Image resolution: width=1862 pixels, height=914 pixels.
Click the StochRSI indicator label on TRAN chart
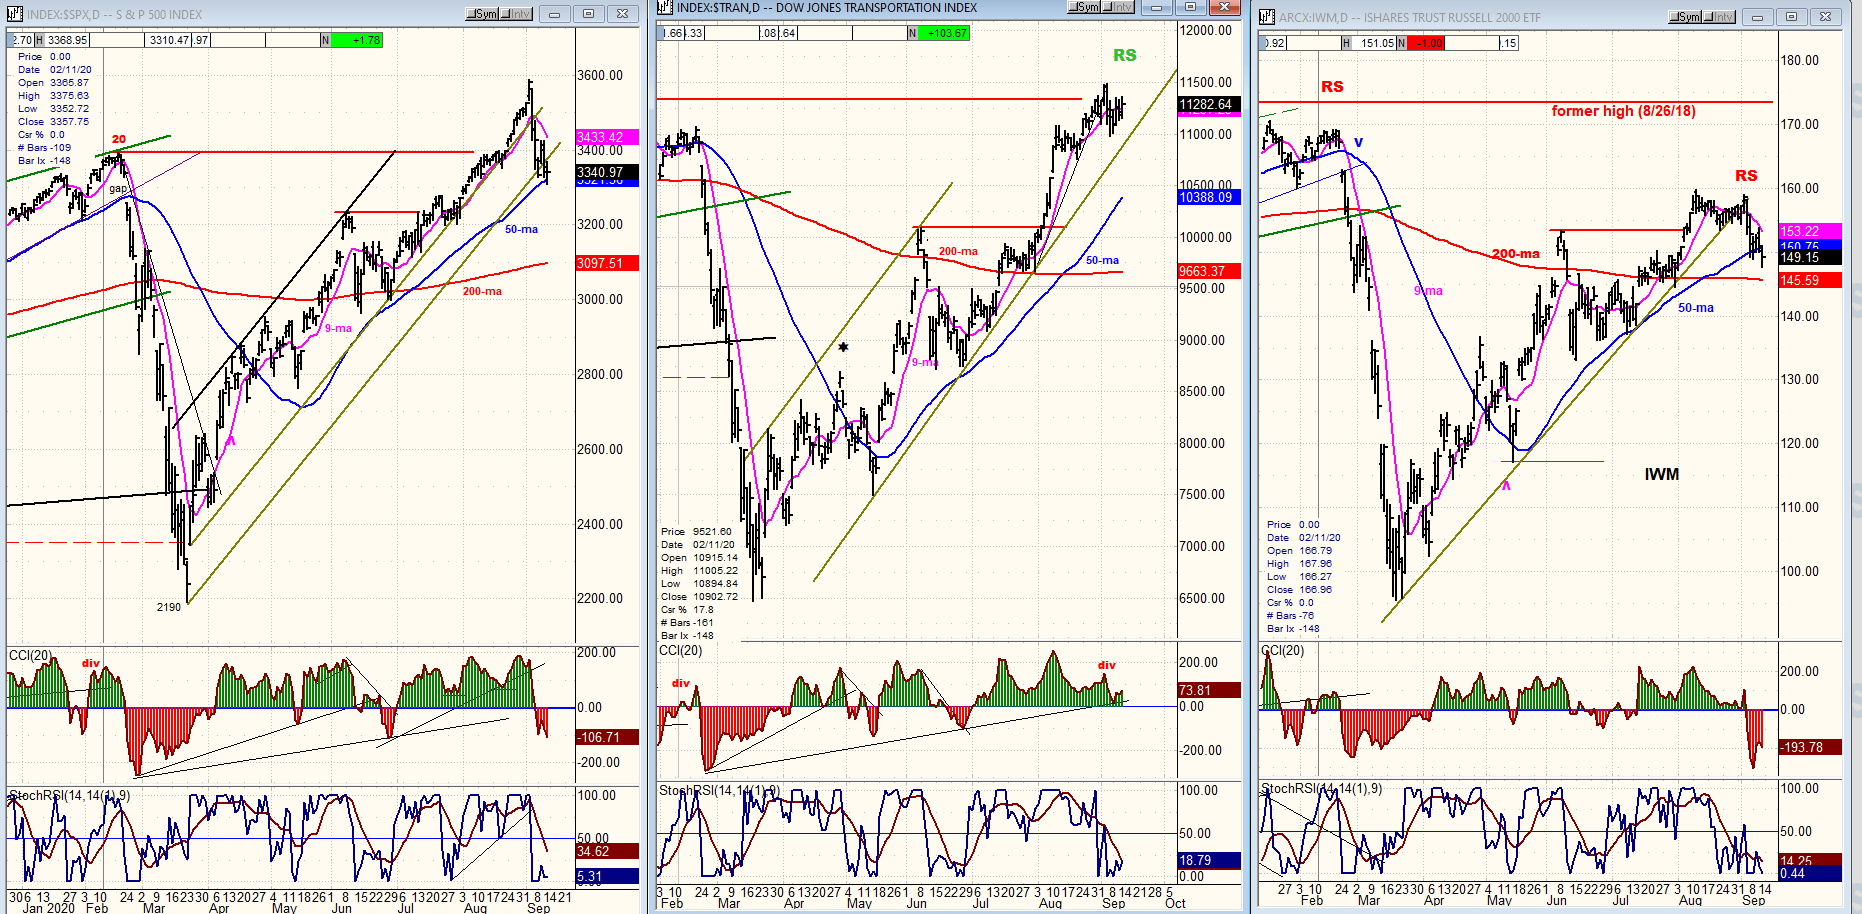[718, 791]
